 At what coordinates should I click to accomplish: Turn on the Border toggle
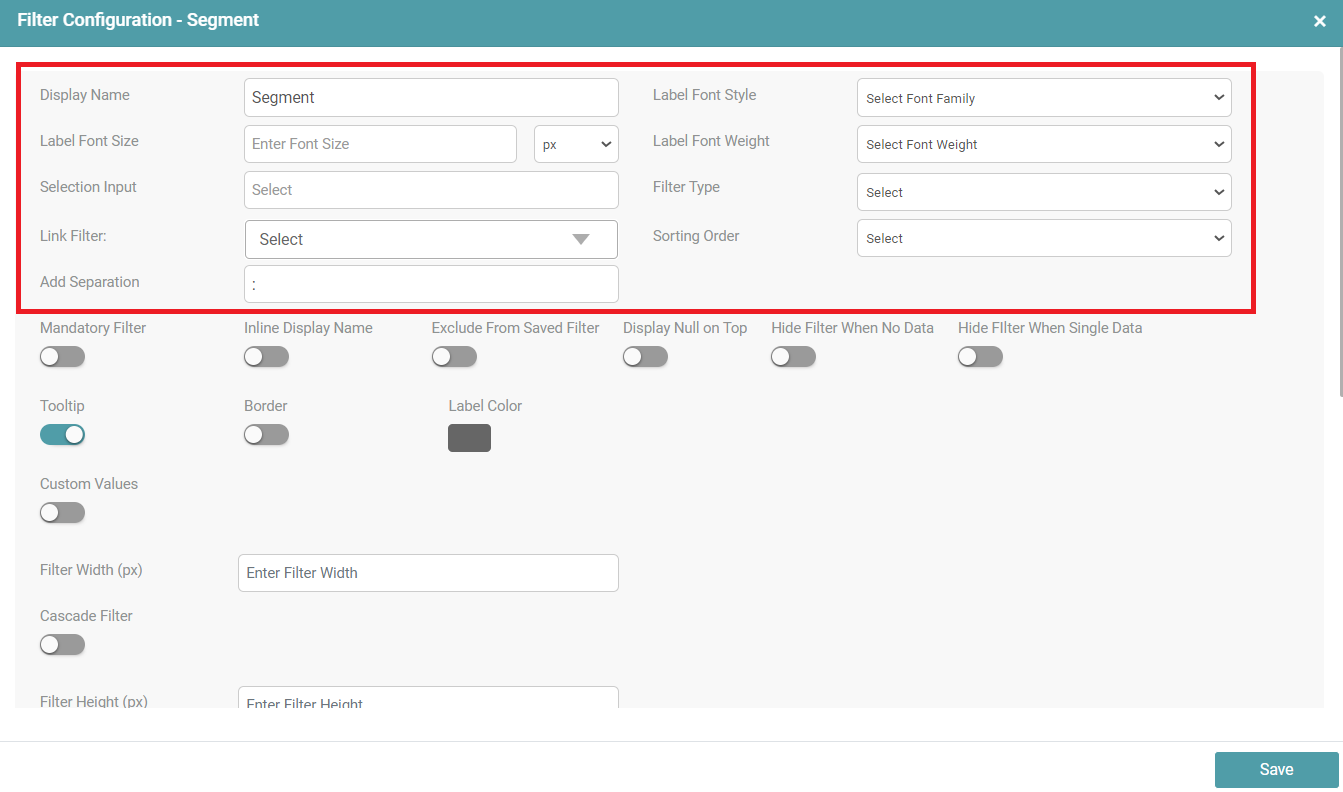pyautogui.click(x=266, y=435)
